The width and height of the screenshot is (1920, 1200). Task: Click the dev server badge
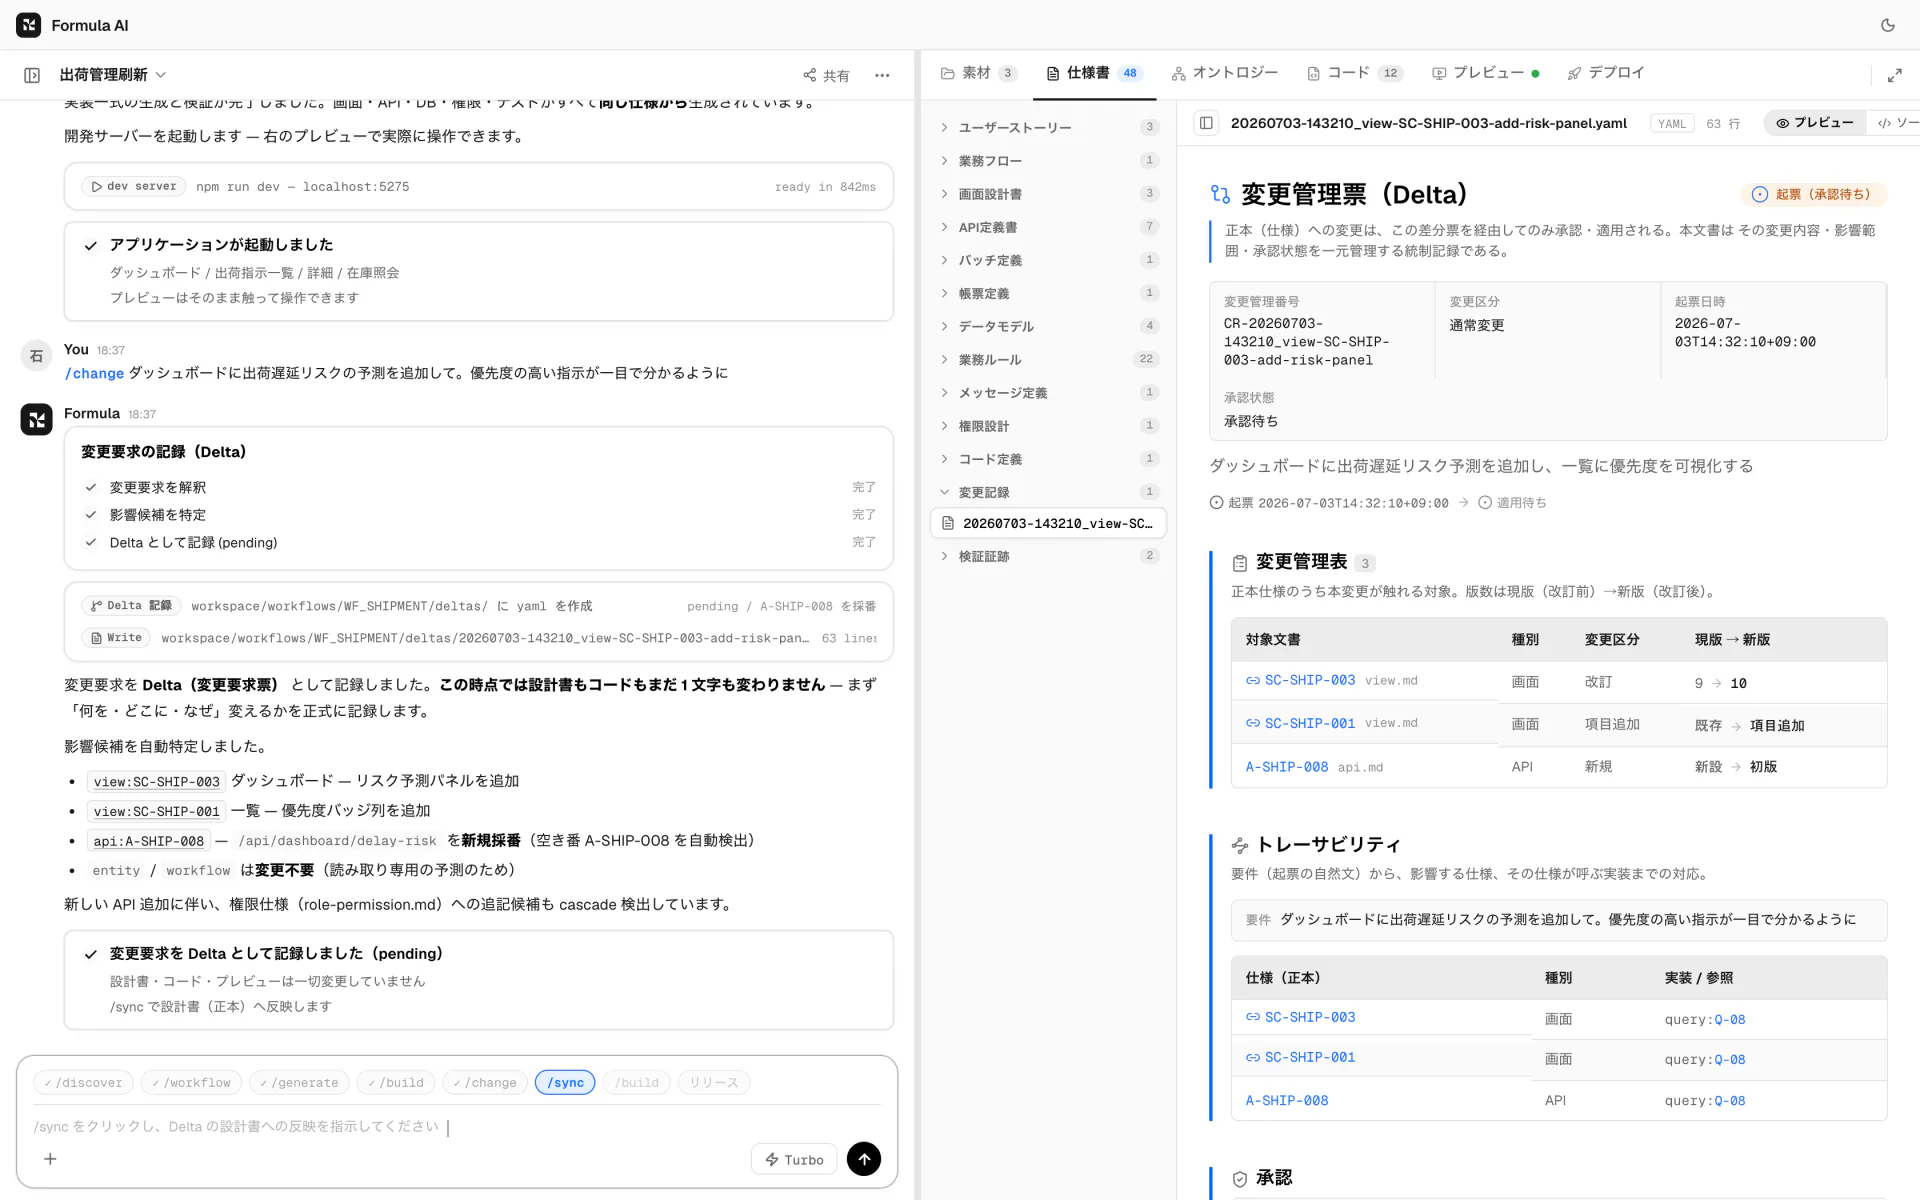[x=134, y=186]
